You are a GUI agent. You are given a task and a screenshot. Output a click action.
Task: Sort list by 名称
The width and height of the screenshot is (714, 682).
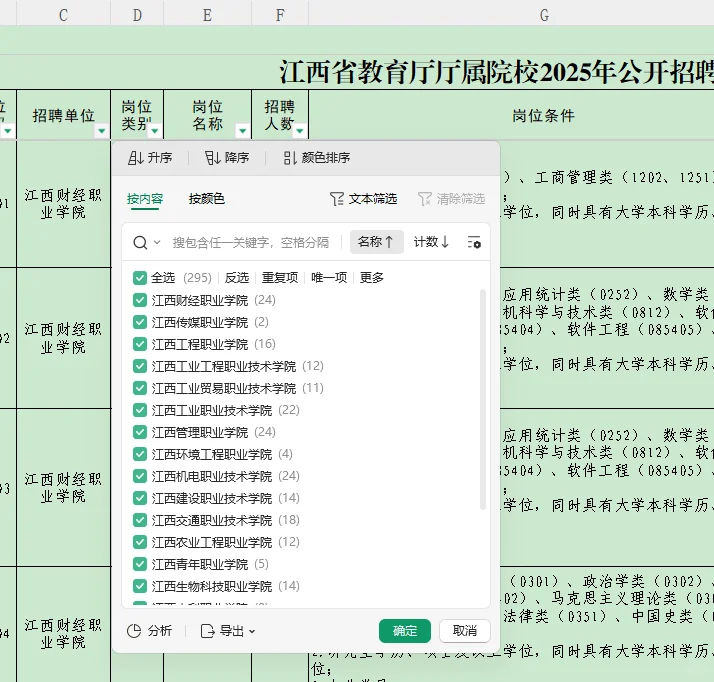pyautogui.click(x=377, y=242)
